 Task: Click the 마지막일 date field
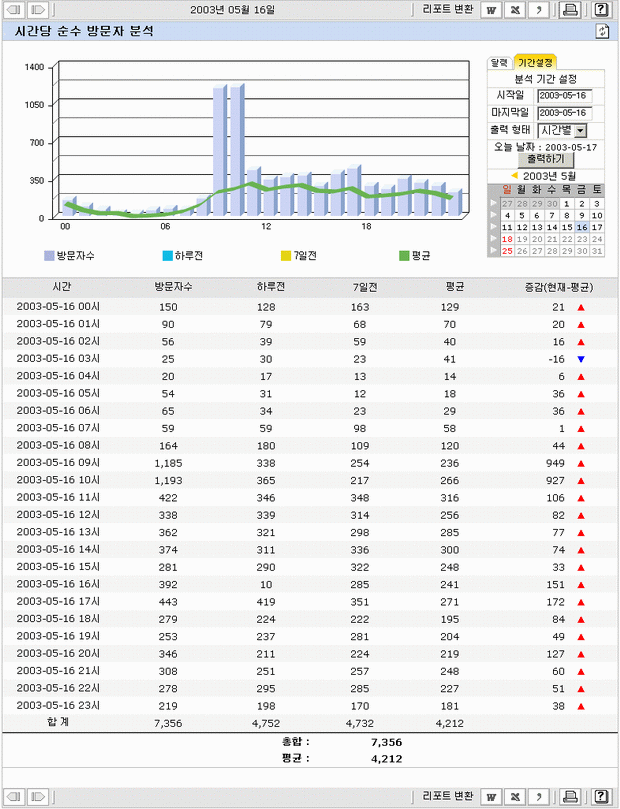point(564,112)
